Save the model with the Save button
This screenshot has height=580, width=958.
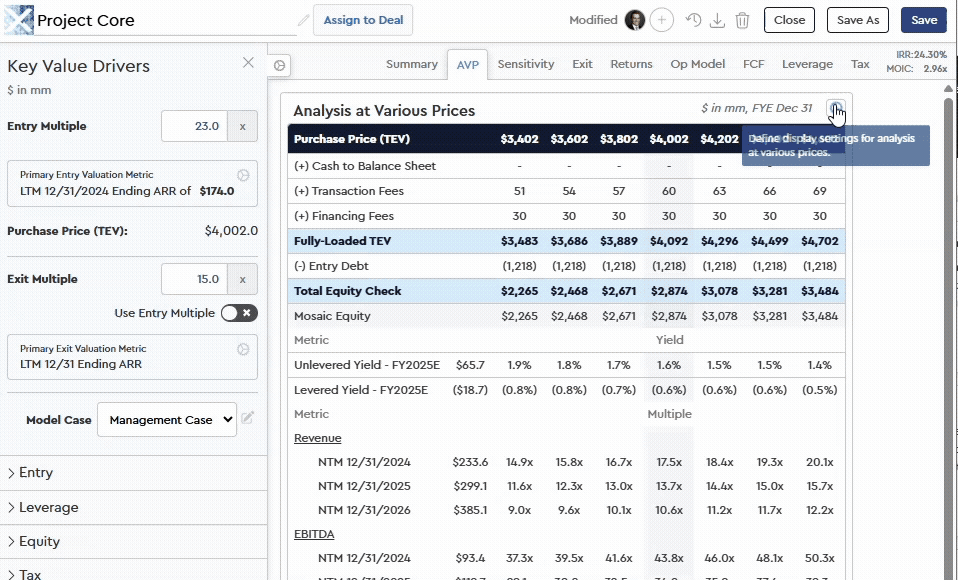tap(922, 19)
